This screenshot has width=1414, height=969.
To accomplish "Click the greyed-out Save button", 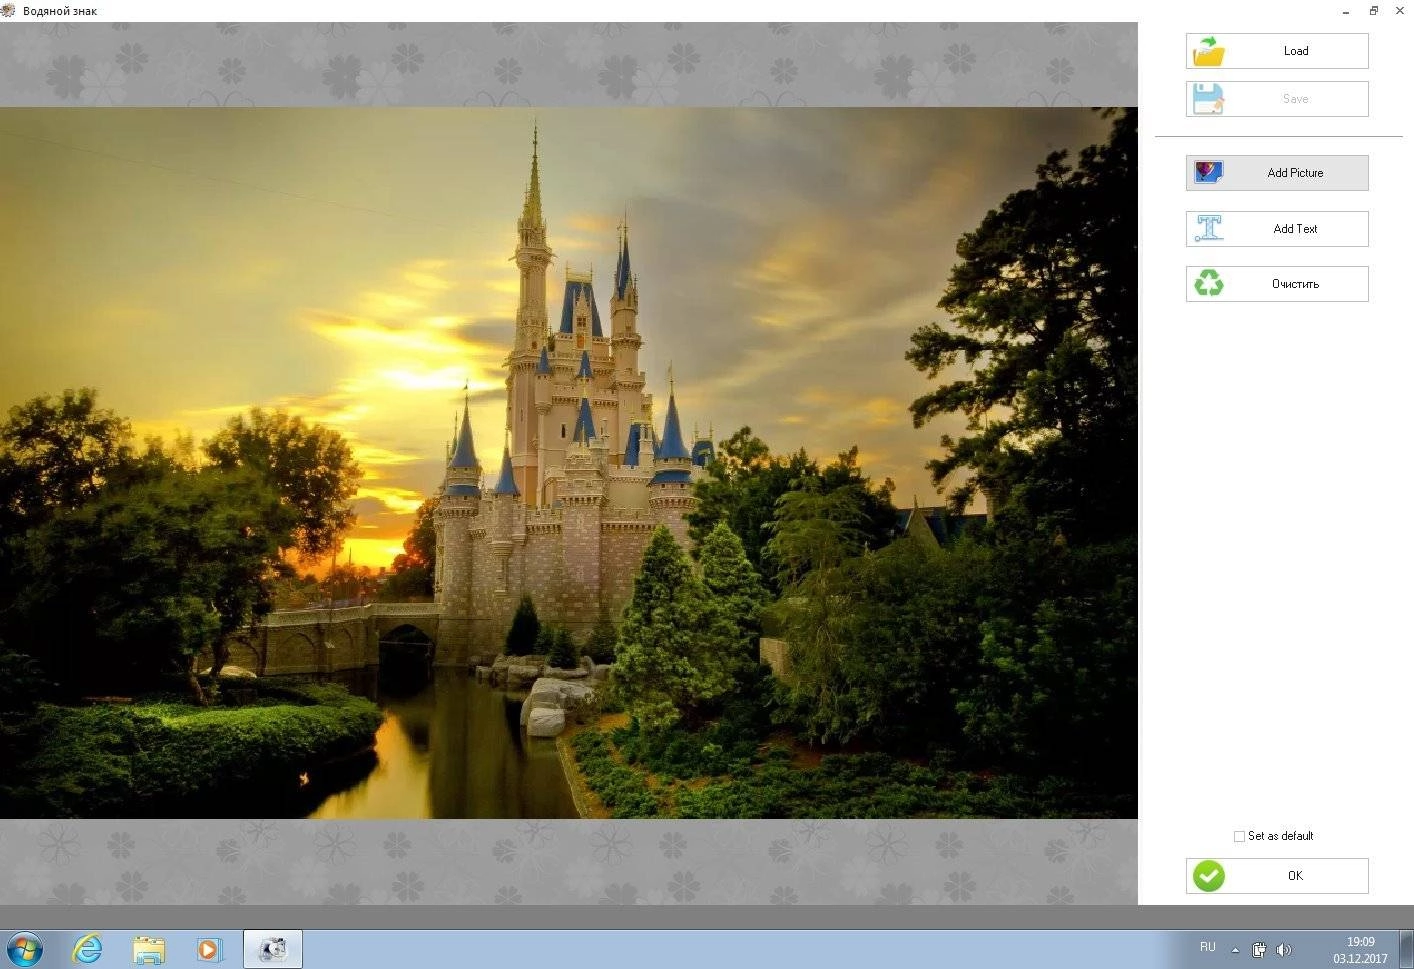I will pyautogui.click(x=1277, y=99).
